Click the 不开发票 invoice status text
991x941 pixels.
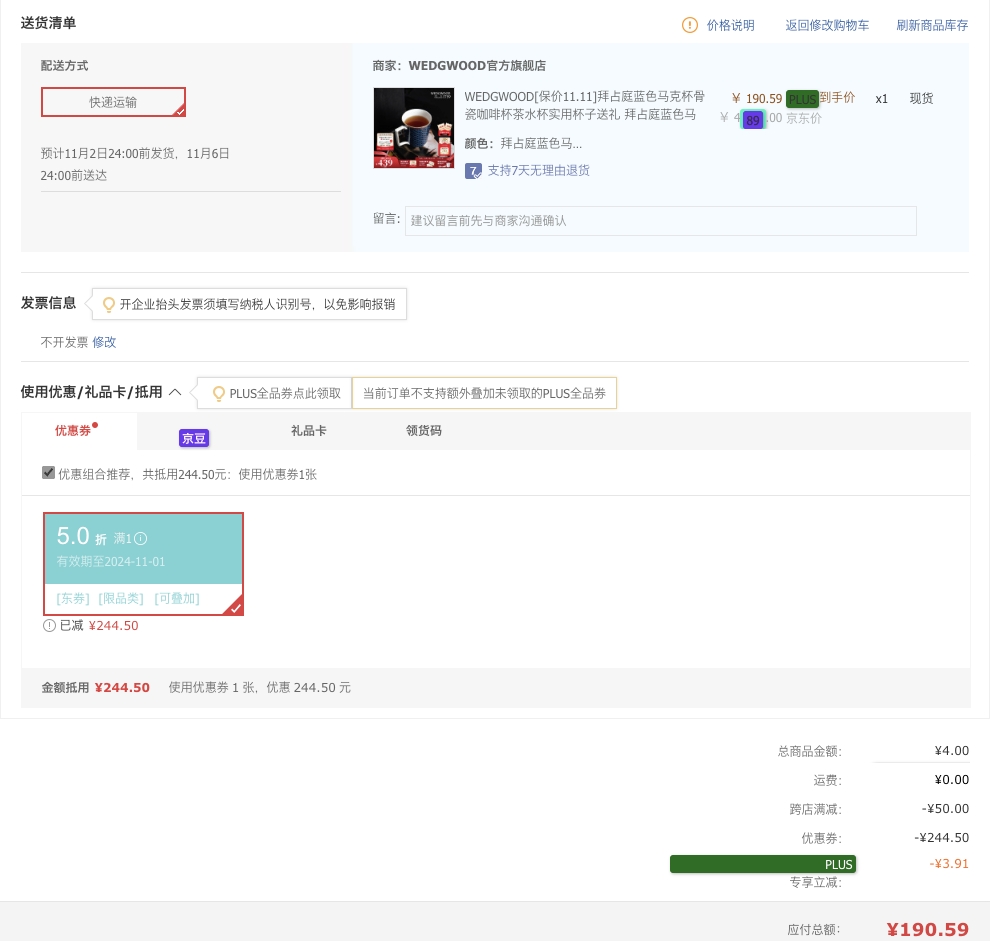(x=64, y=342)
